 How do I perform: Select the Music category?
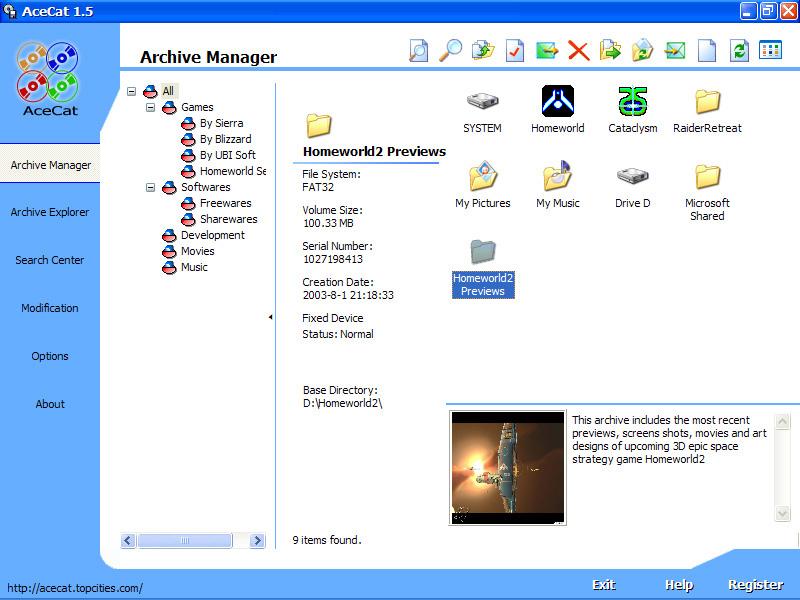[x=194, y=267]
